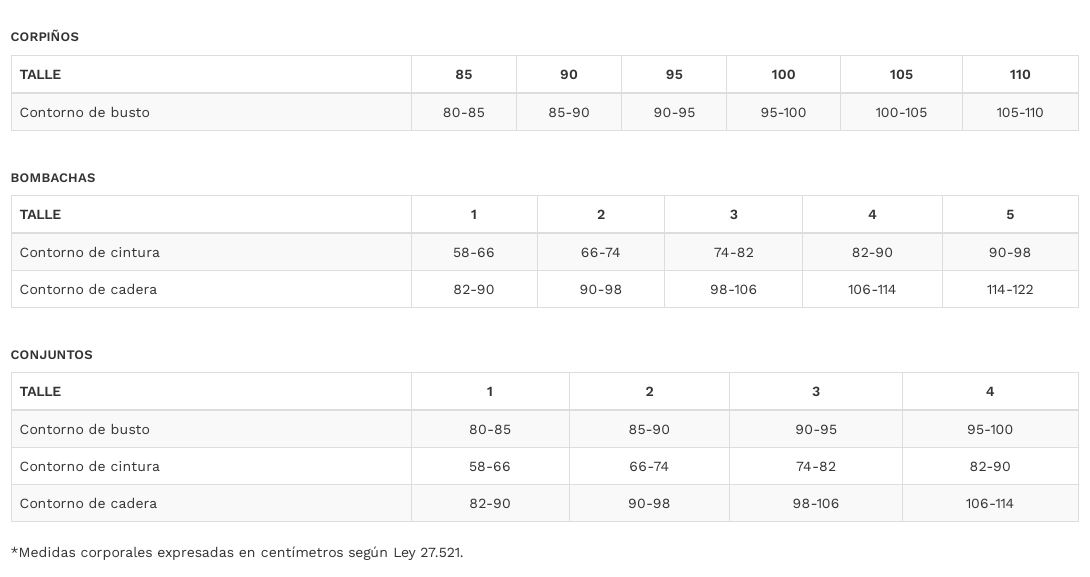Click Contorno de busto label in Conjuntos table
This screenshot has height=577, width=1090.
tap(85, 430)
